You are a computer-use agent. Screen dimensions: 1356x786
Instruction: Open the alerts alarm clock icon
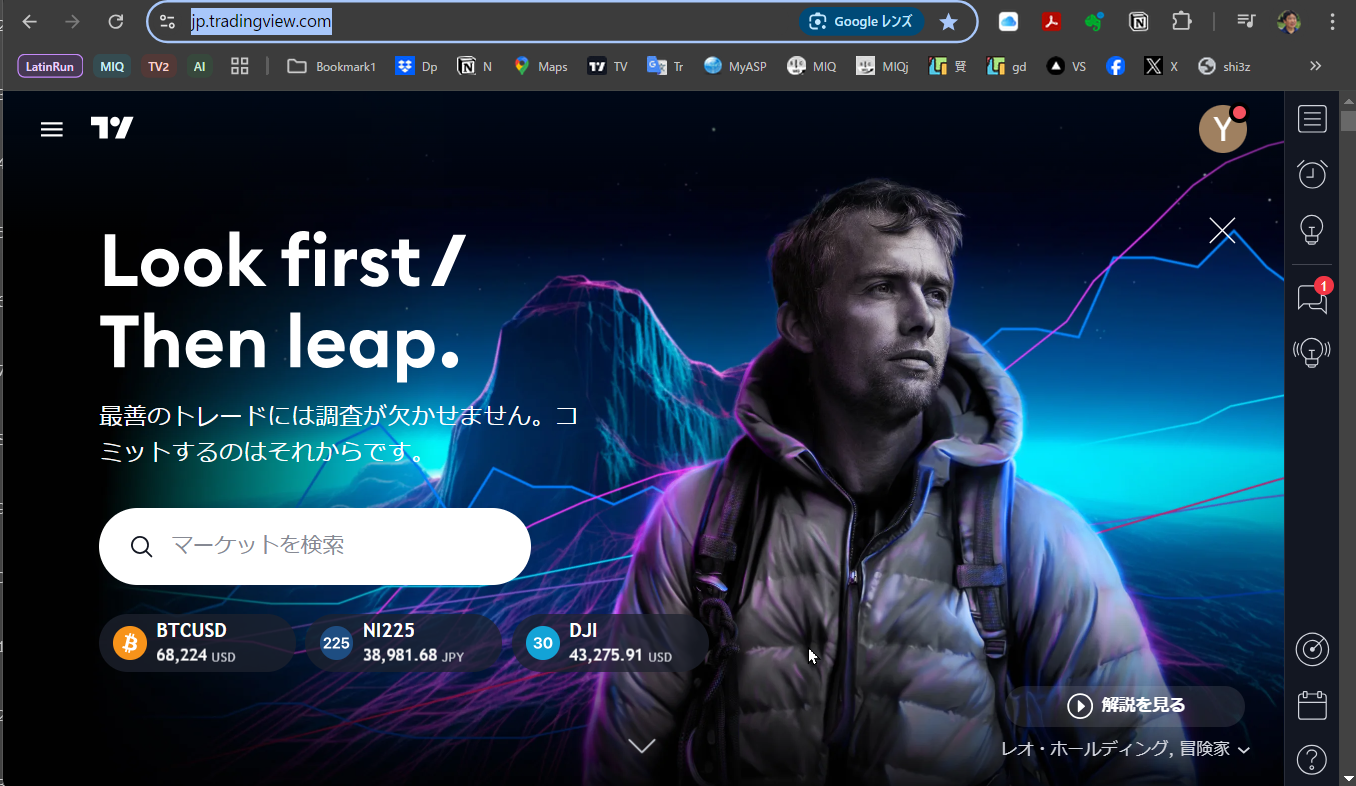point(1312,174)
